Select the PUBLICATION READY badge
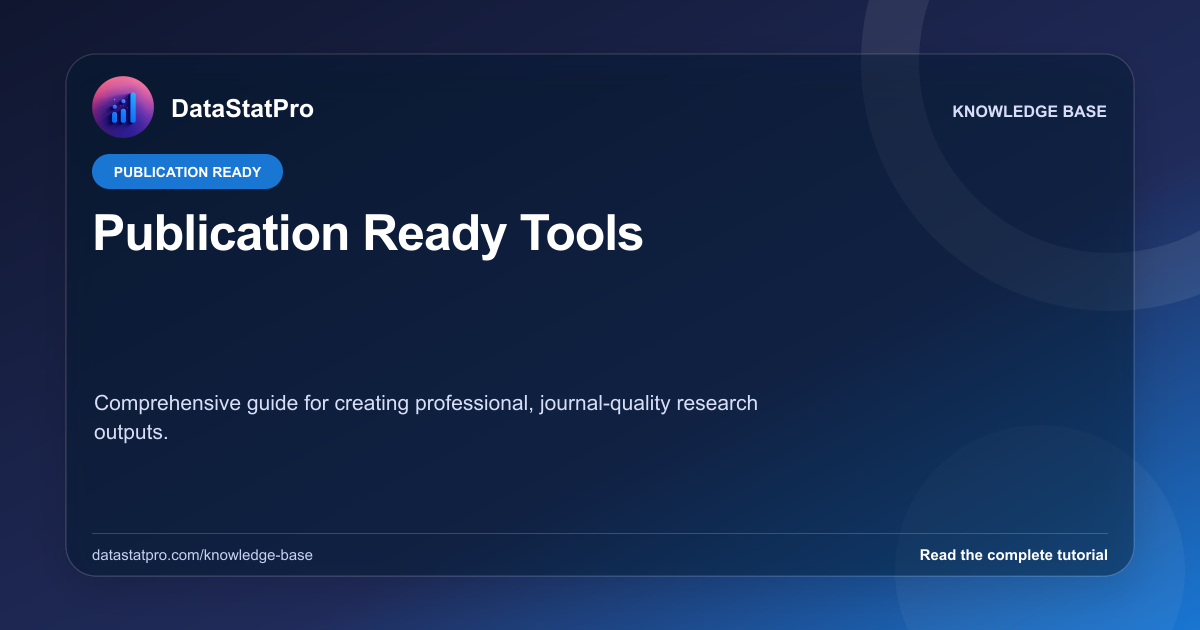 point(187,172)
